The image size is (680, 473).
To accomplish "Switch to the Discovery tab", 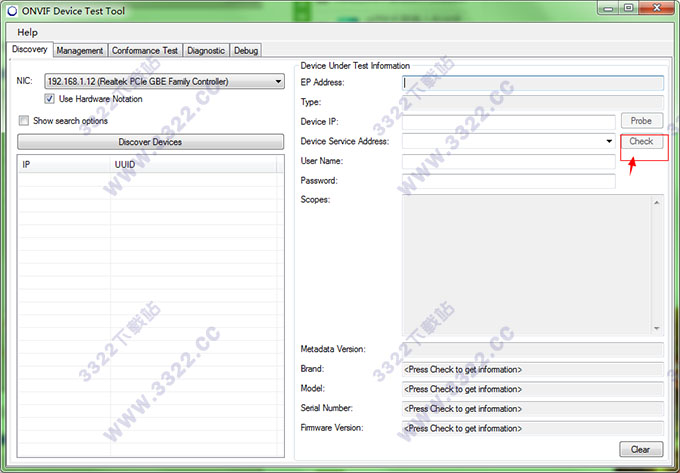I will 29,49.
